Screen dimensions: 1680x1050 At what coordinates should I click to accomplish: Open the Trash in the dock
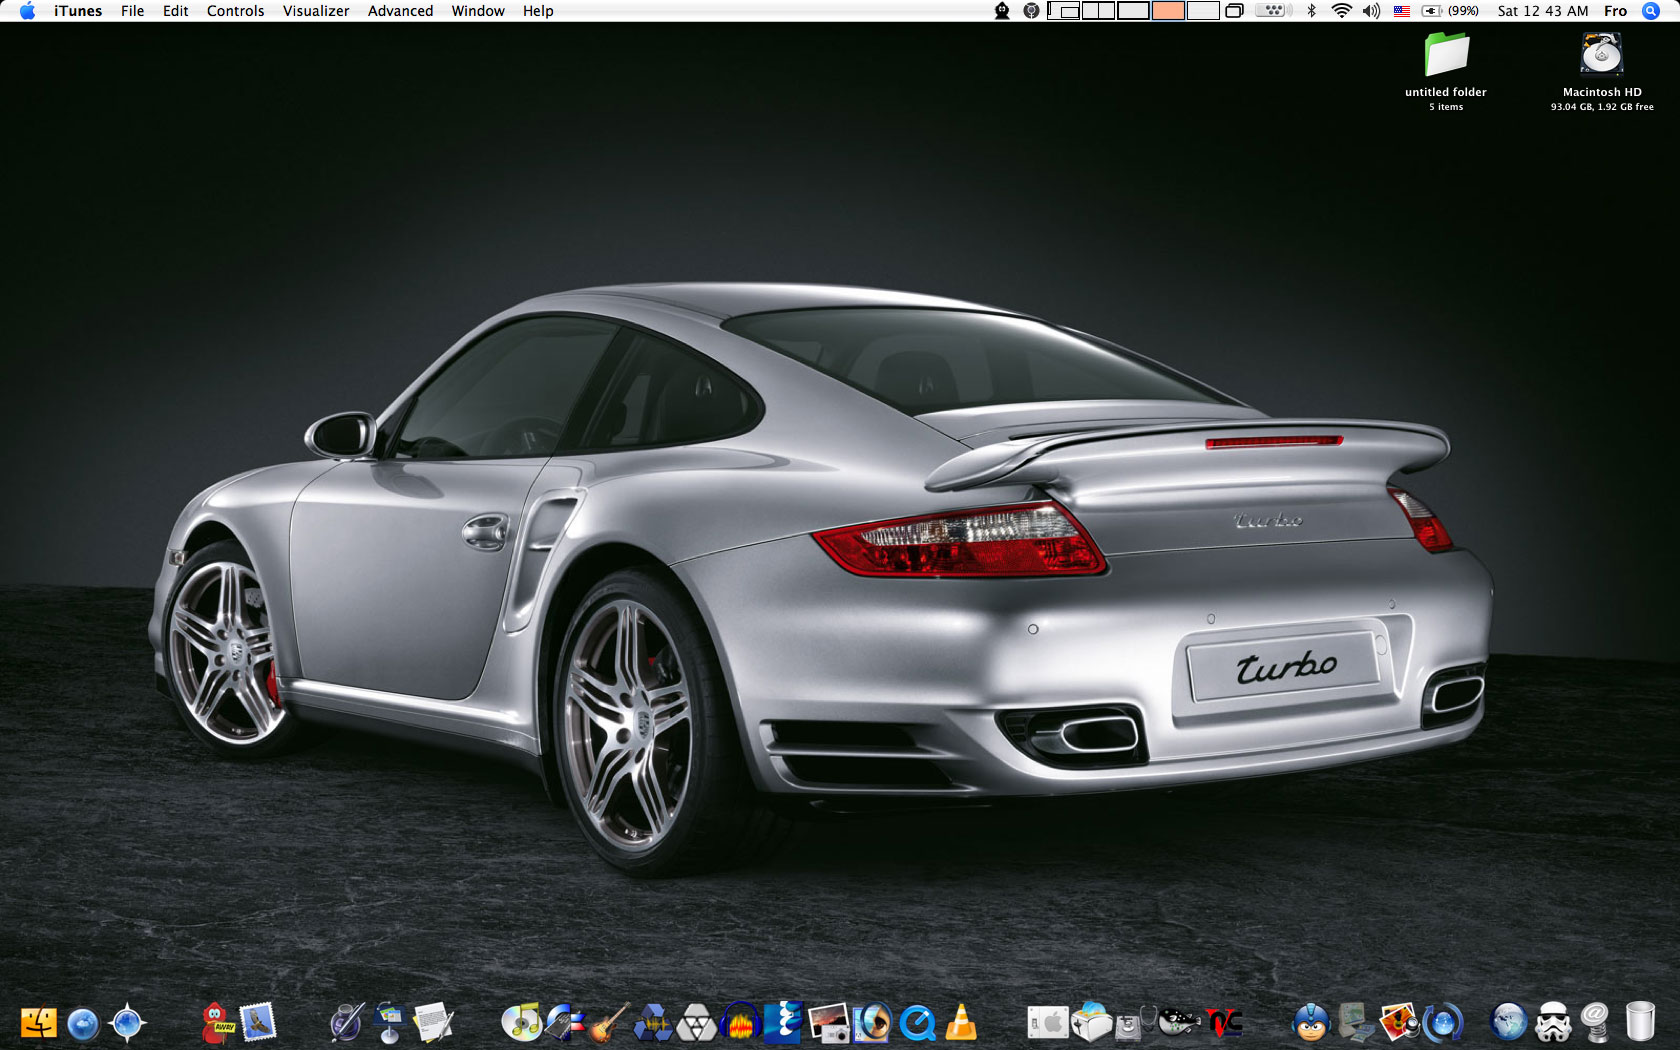coord(1640,1023)
